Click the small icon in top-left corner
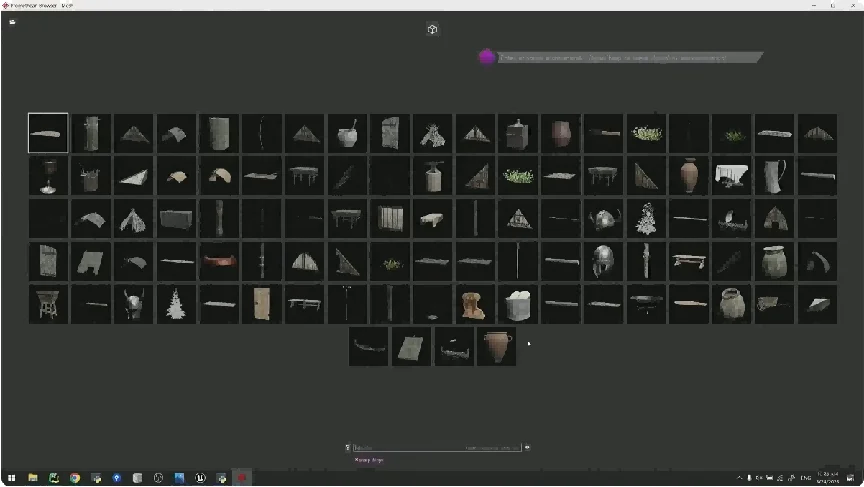 point(12,21)
